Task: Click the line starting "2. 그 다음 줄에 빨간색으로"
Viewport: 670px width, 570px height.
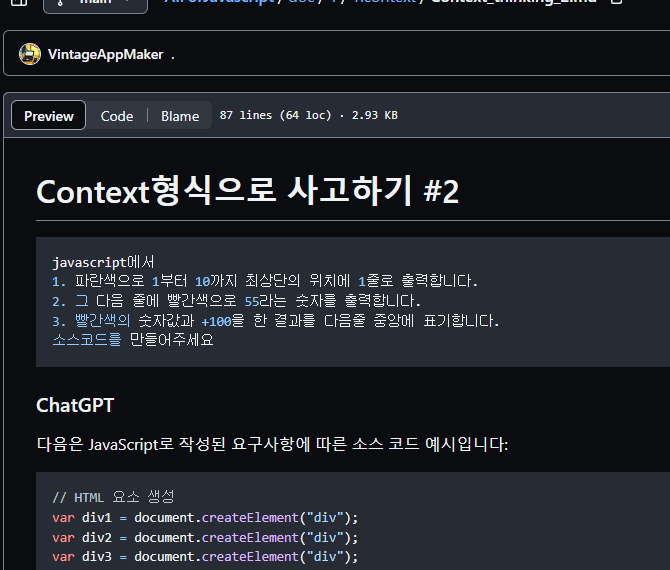Action: coord(236,301)
